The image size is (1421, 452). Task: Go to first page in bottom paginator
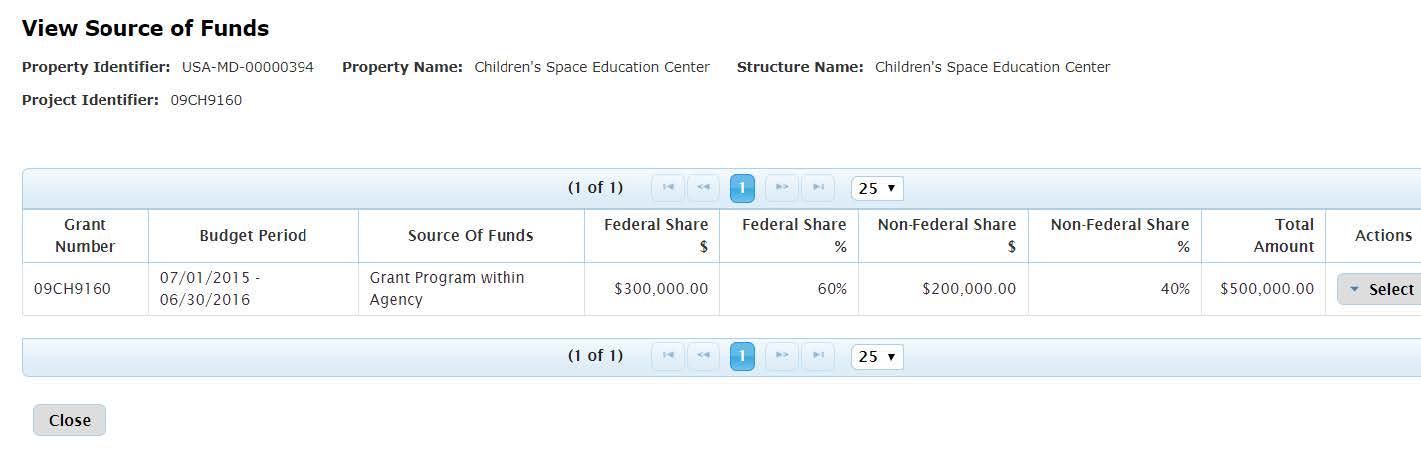click(668, 356)
